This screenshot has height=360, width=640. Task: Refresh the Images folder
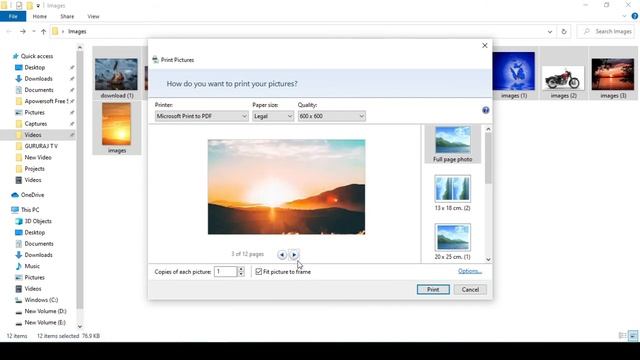click(x=564, y=31)
